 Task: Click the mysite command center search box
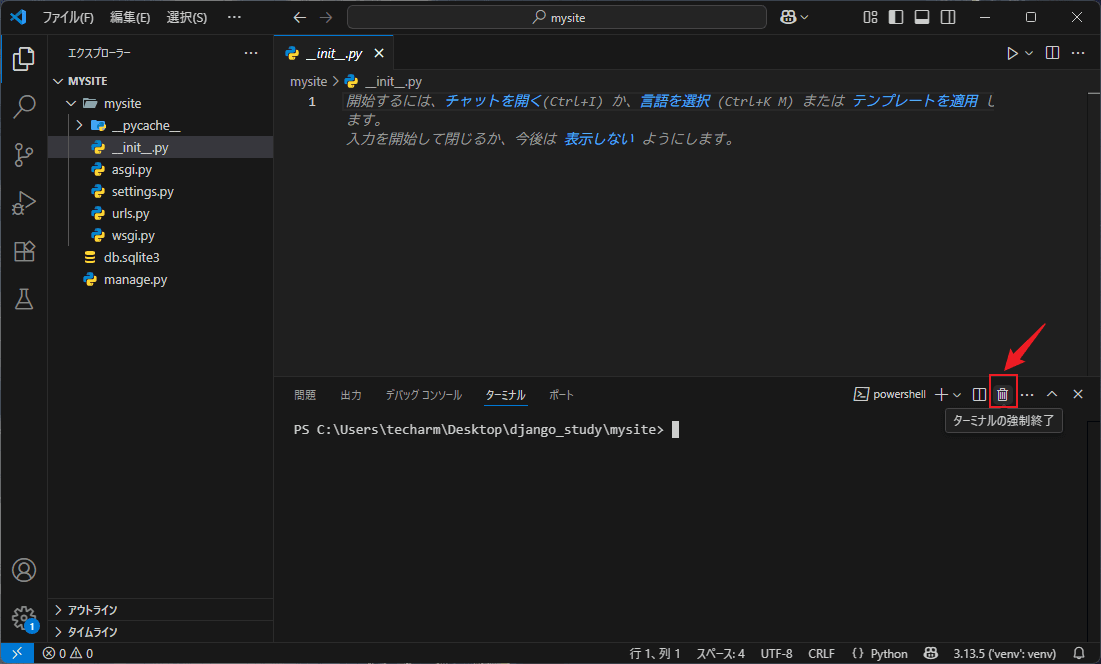[x=557, y=18]
